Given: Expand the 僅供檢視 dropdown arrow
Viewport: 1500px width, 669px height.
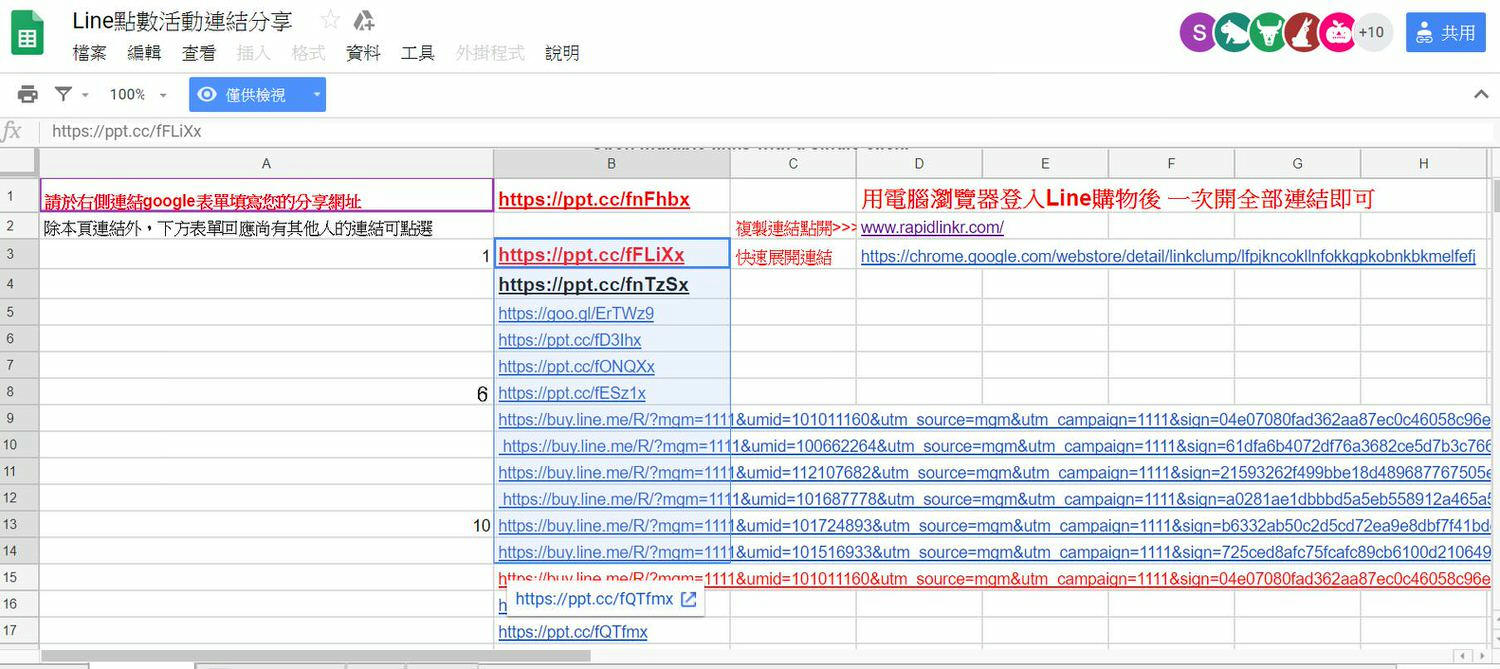Looking at the screenshot, I should tap(316, 95).
